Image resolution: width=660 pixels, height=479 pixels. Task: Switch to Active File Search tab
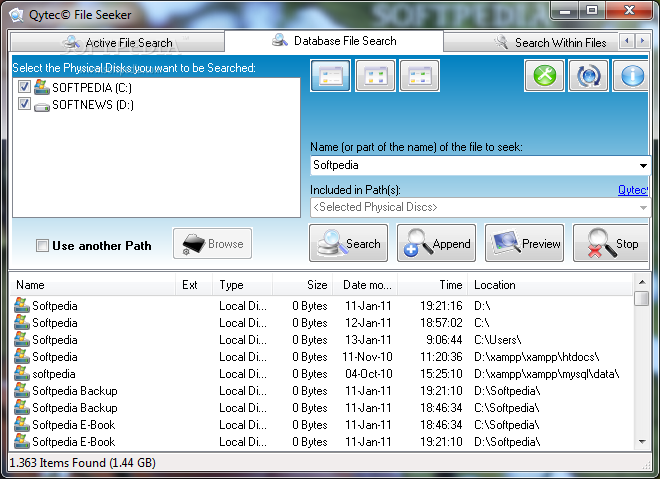point(117,43)
